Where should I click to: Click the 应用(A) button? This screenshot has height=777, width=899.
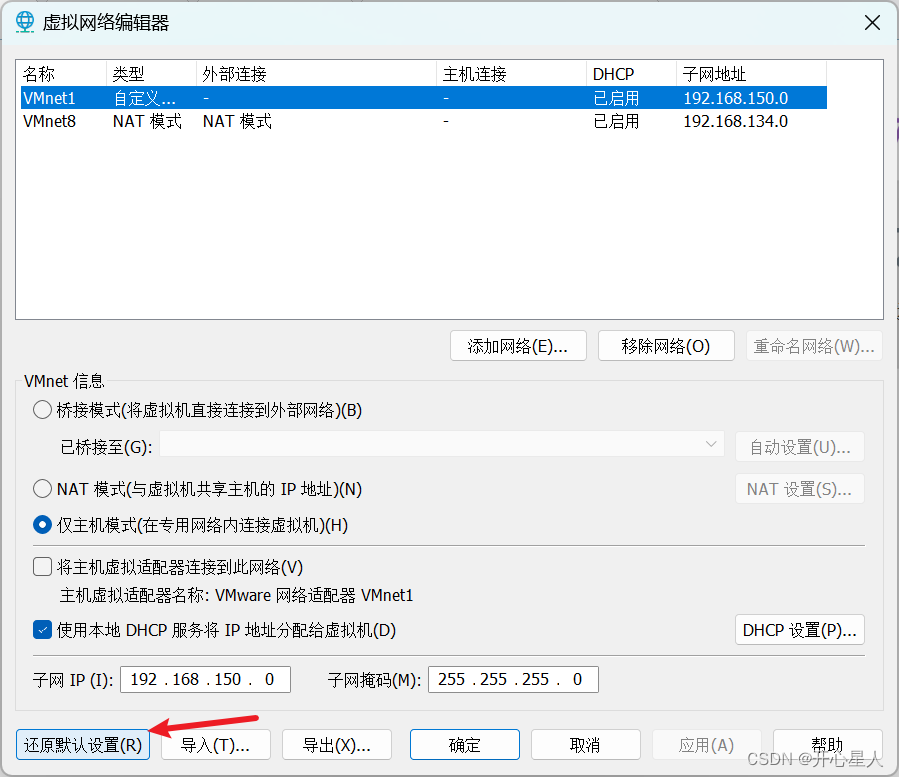(707, 745)
